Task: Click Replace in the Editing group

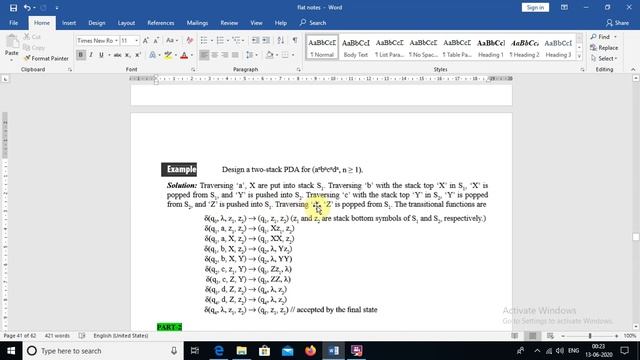Action: [604, 48]
